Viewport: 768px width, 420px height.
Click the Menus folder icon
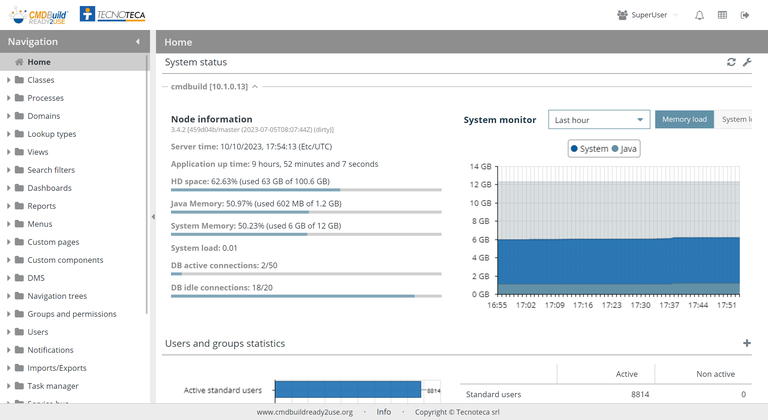coord(19,224)
